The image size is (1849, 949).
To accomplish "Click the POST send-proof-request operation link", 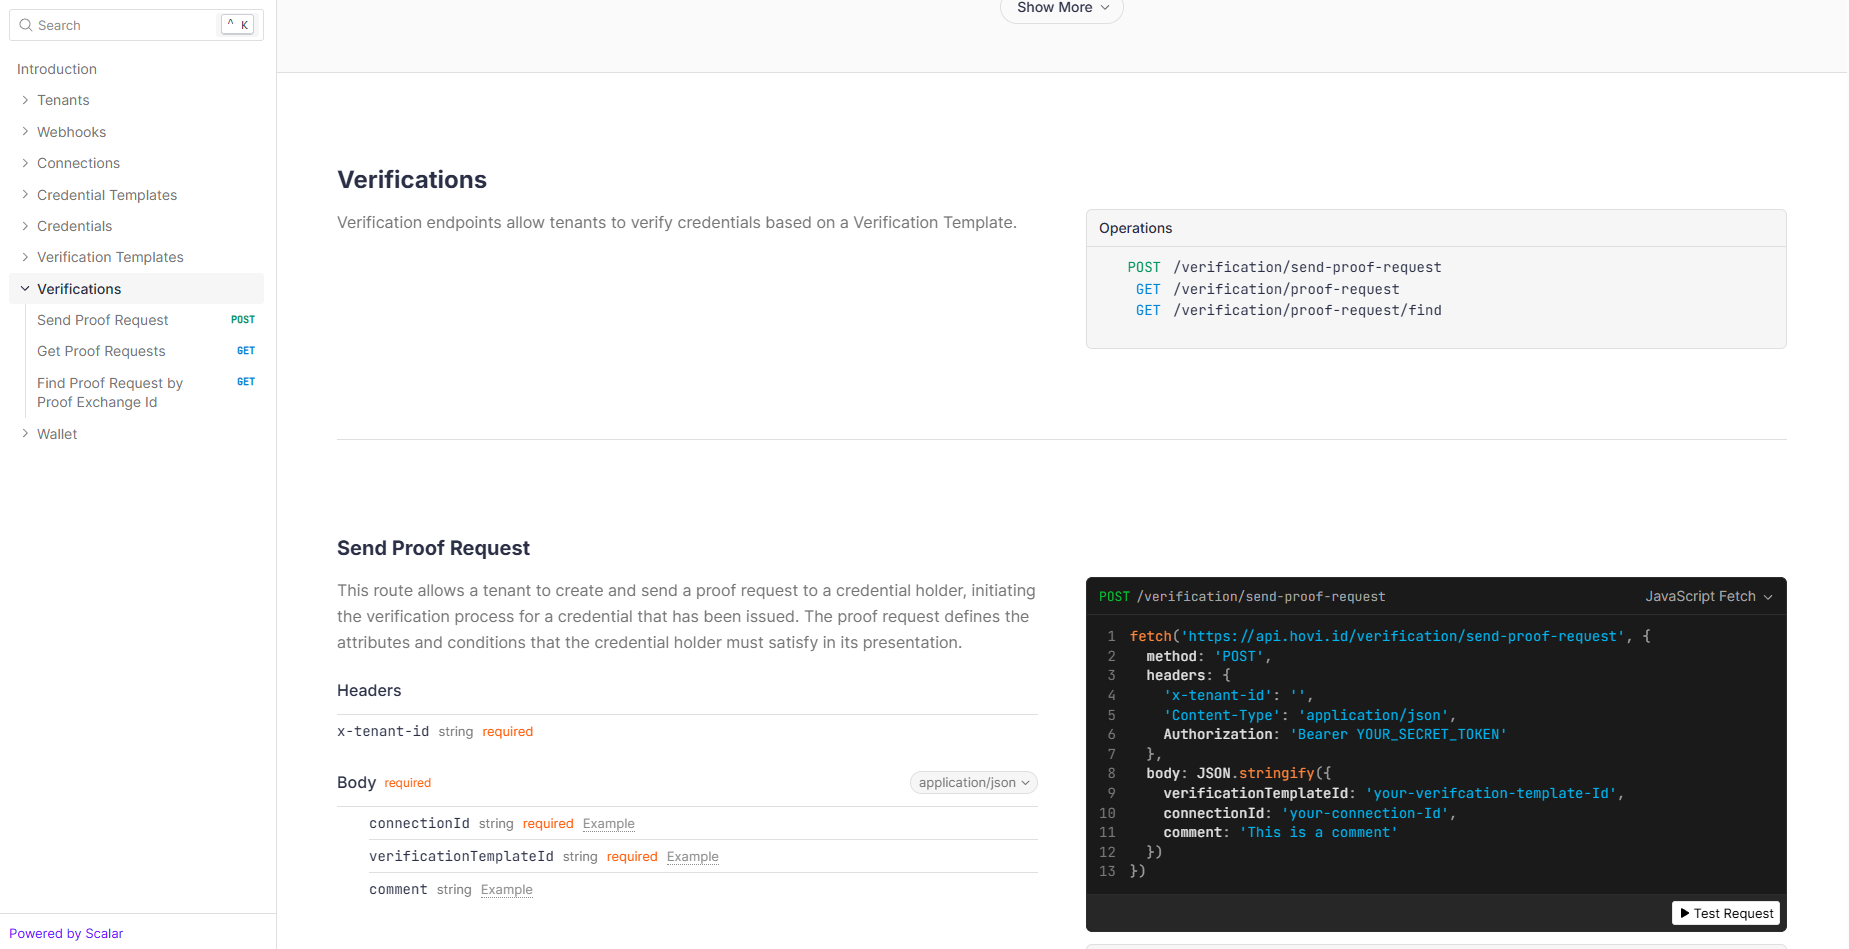I will [x=1306, y=267].
